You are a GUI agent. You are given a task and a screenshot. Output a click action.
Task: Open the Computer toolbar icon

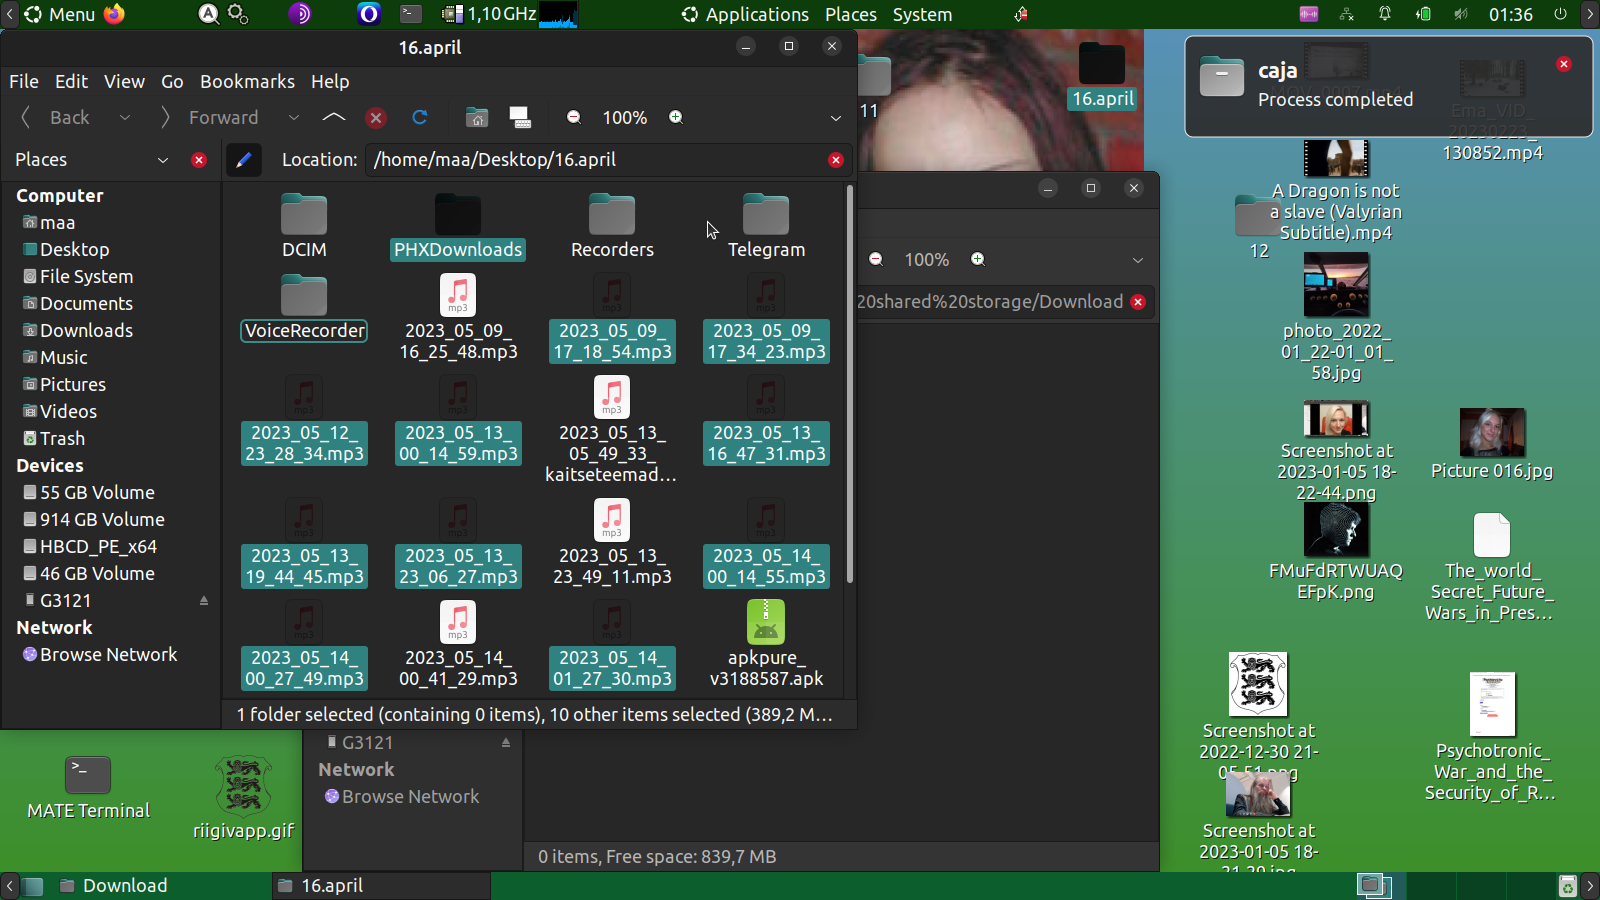[x=520, y=118]
